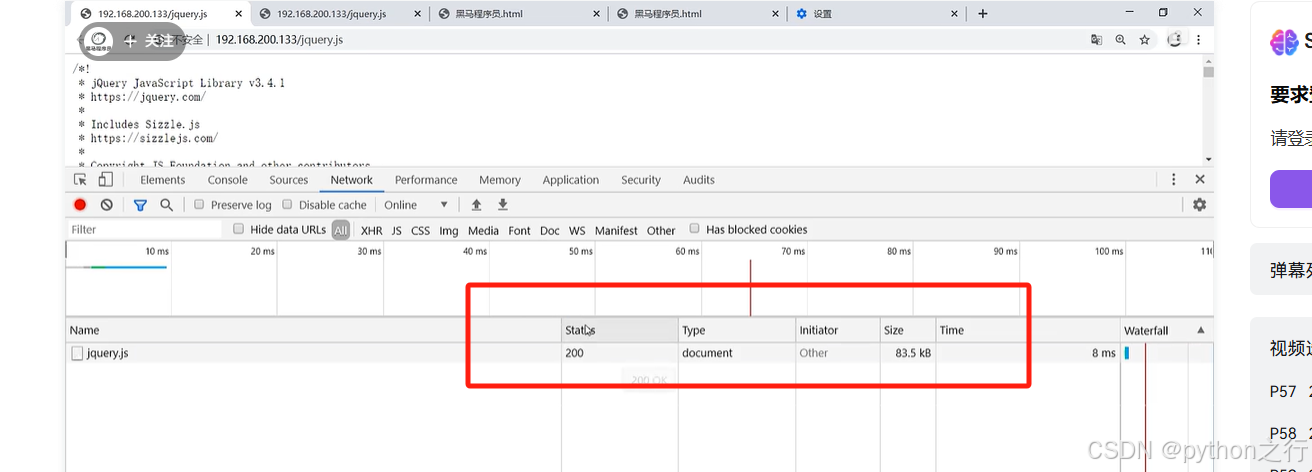Check Has blocked cookies option
The width and height of the screenshot is (1312, 472).
pyautogui.click(x=695, y=229)
